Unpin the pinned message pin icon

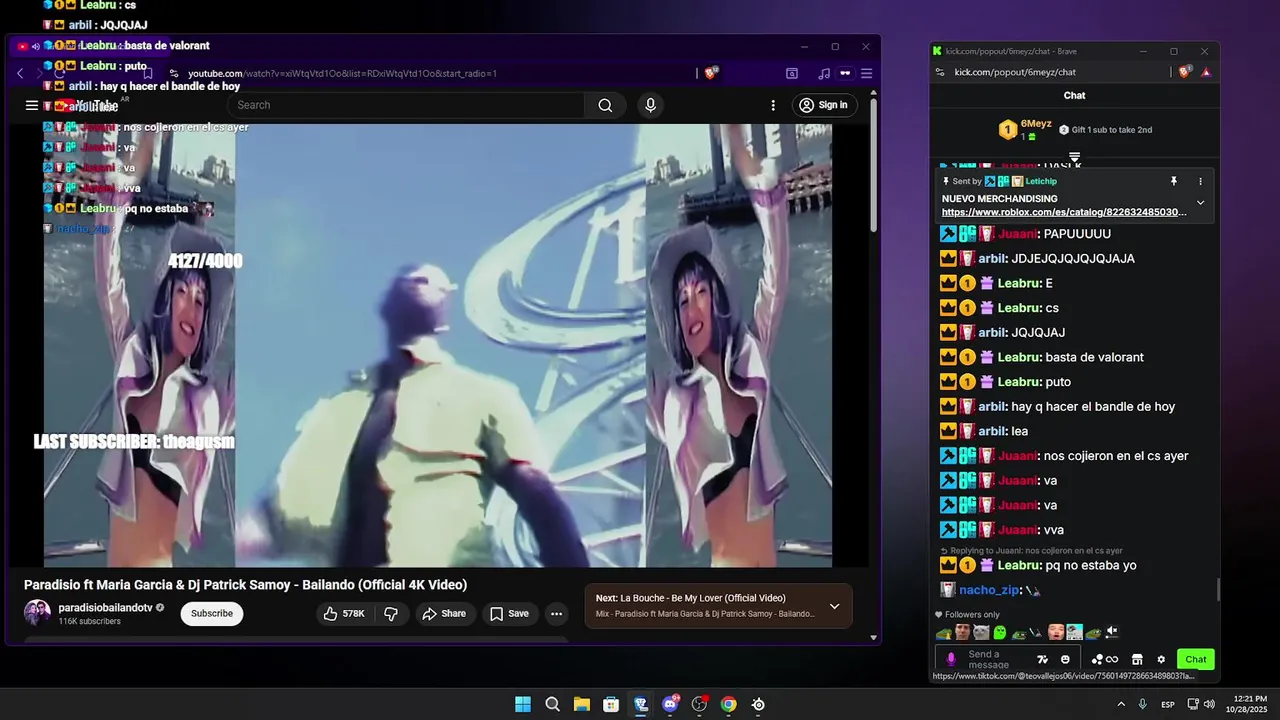tap(1174, 181)
